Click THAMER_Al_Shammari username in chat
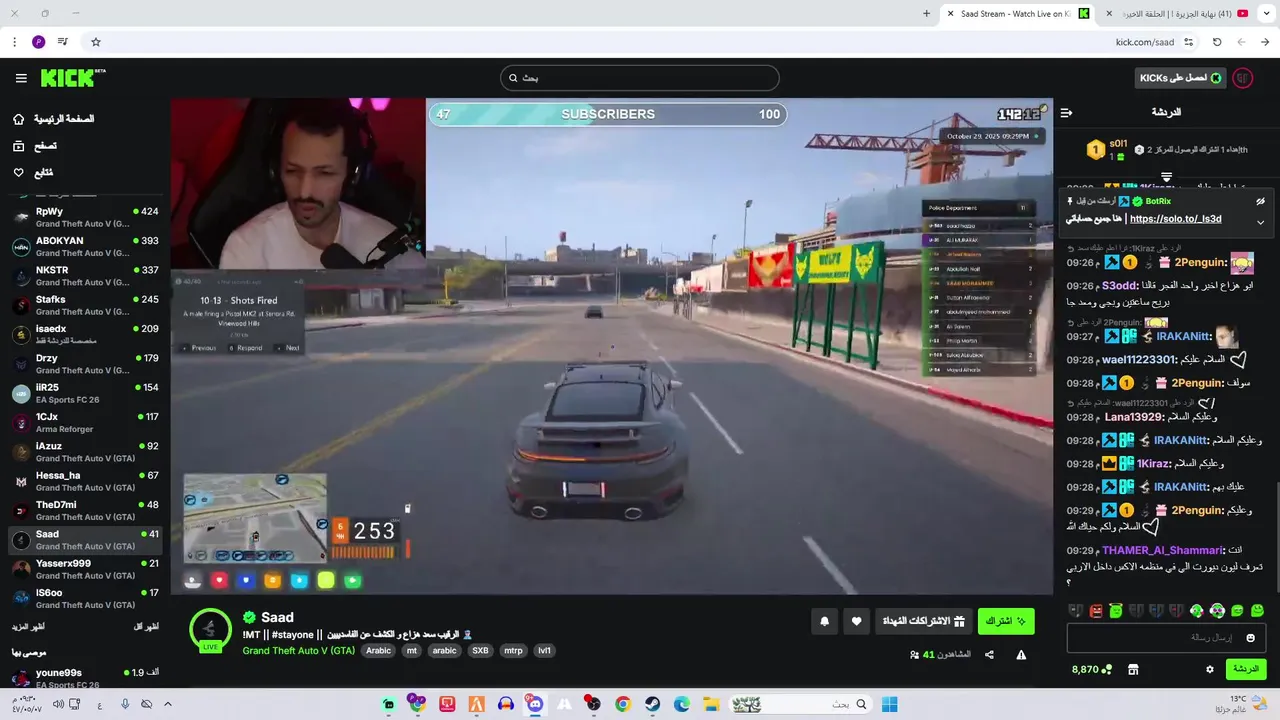The image size is (1280, 720). (x=1163, y=551)
